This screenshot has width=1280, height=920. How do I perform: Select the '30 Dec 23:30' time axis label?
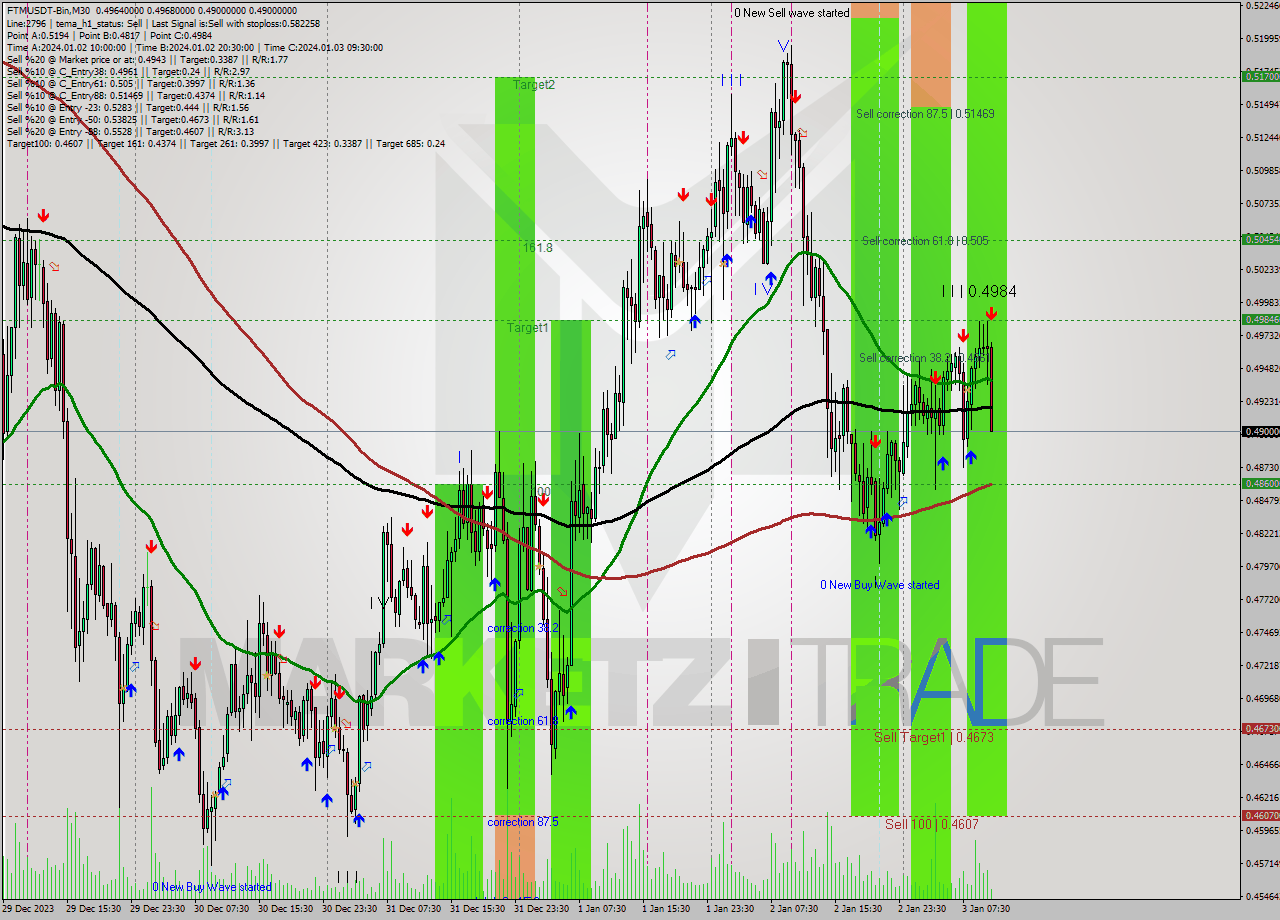click(x=350, y=909)
